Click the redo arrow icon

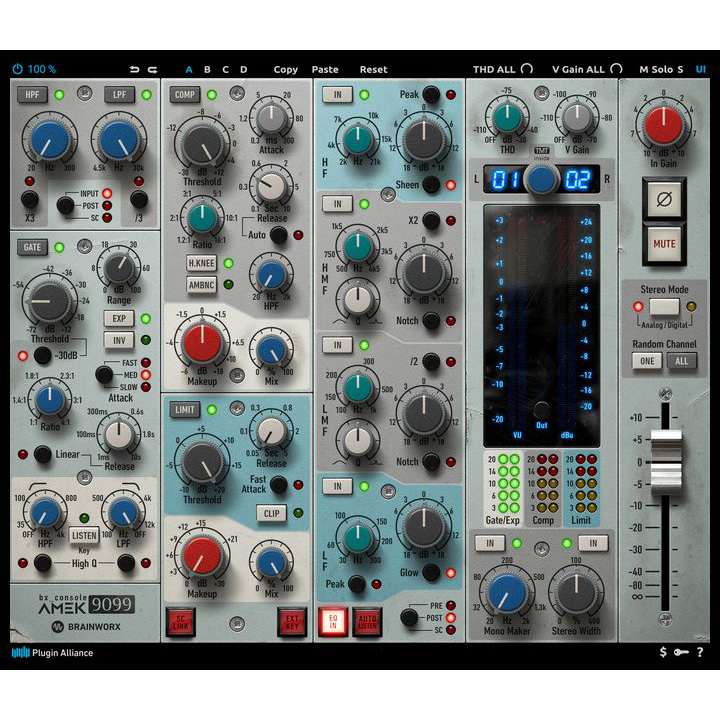152,69
